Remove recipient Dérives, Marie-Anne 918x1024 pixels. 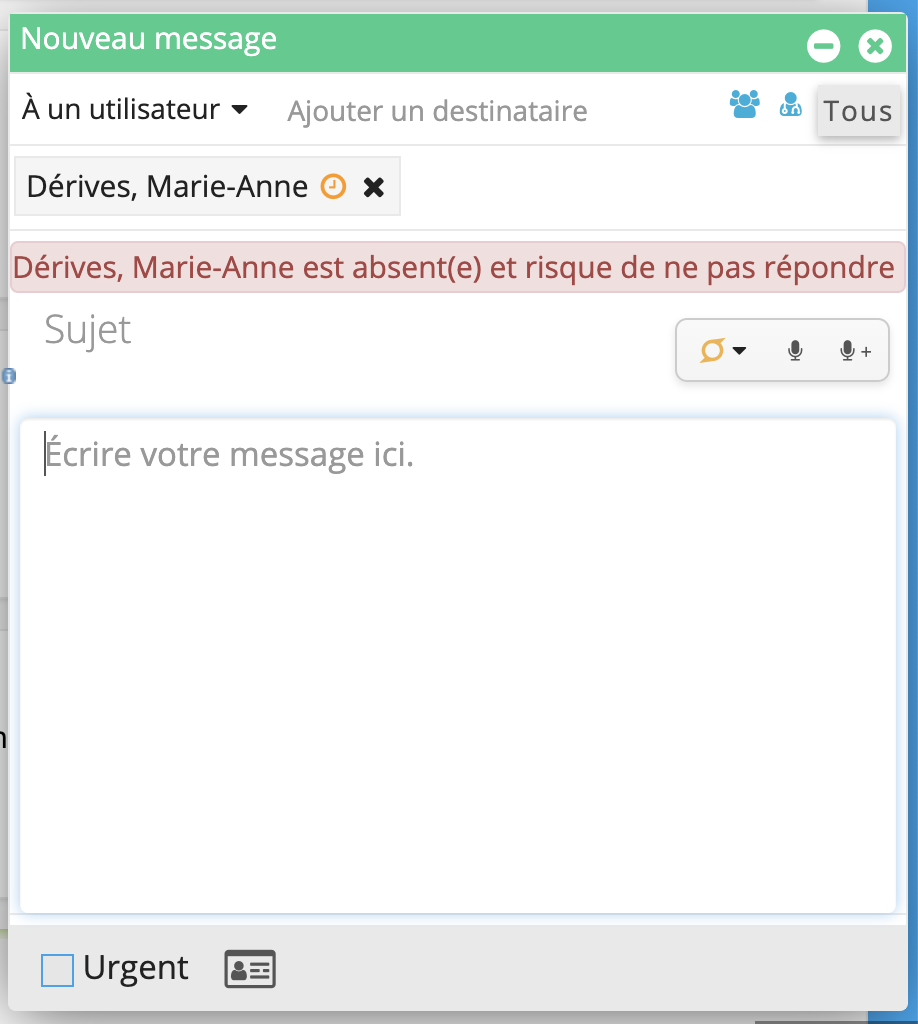pos(374,187)
